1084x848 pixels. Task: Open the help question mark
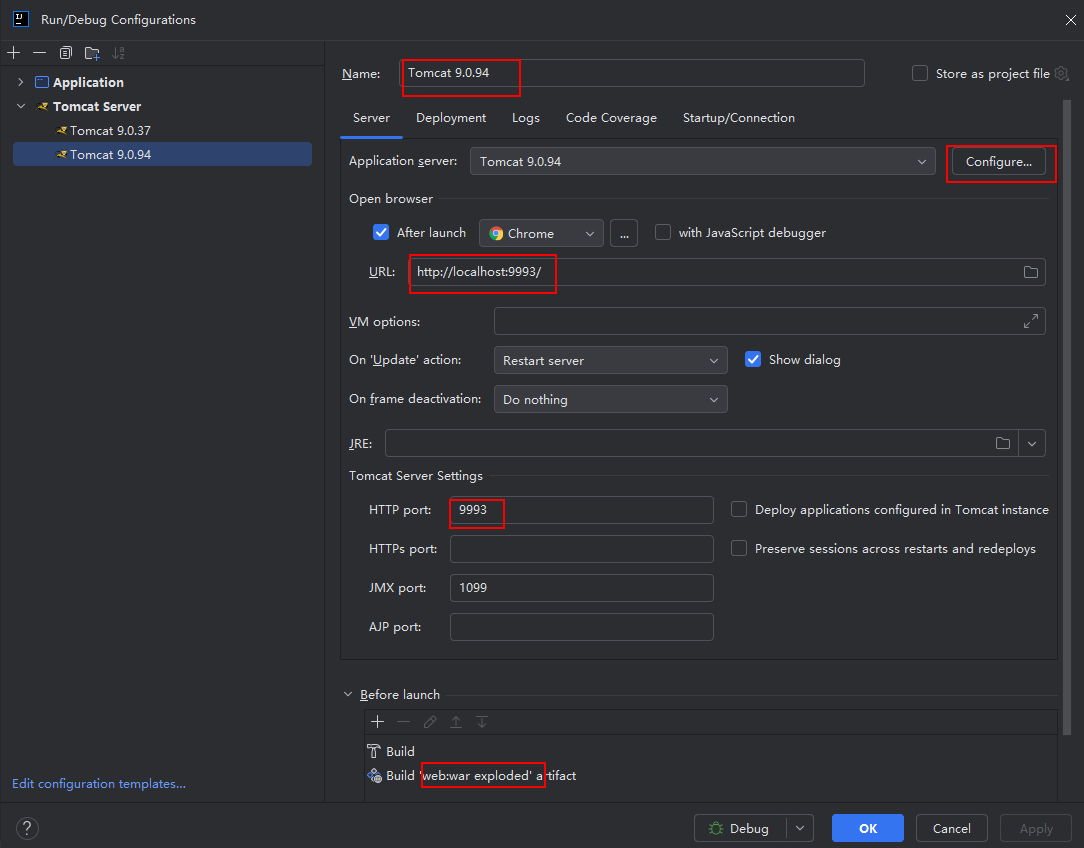(x=28, y=828)
